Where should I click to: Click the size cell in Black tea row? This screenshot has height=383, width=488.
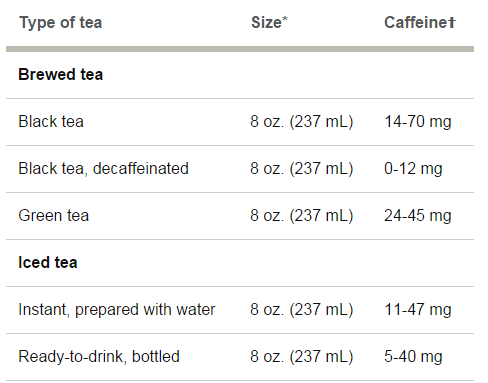[x=302, y=121]
